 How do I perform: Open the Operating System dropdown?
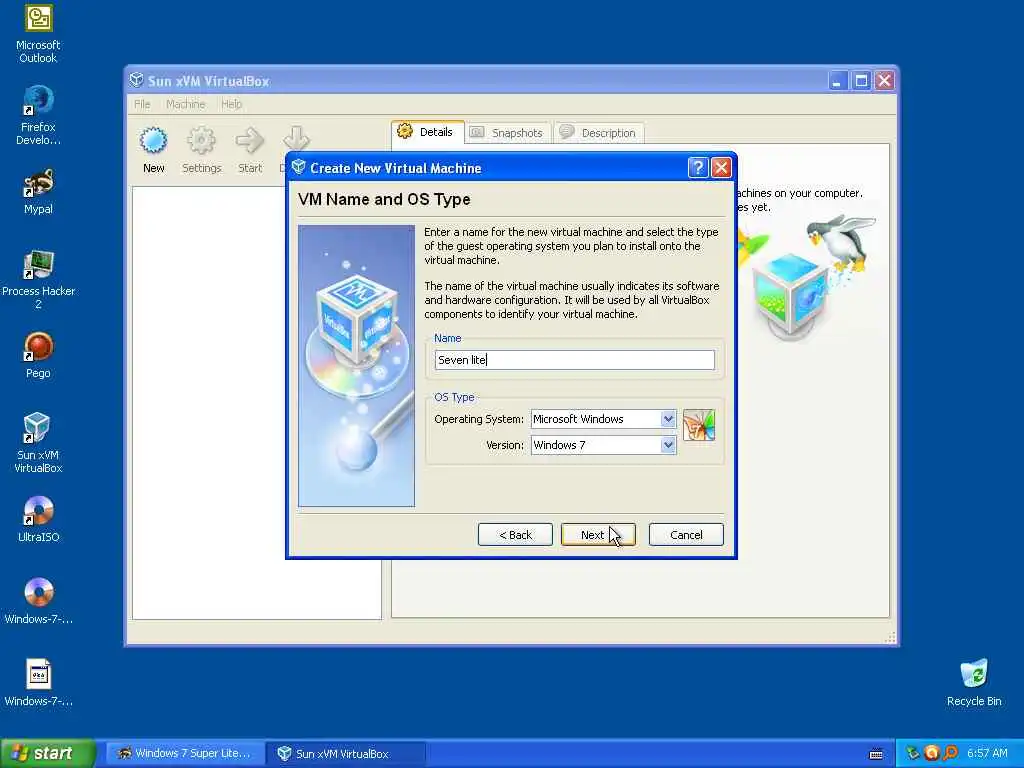point(667,419)
